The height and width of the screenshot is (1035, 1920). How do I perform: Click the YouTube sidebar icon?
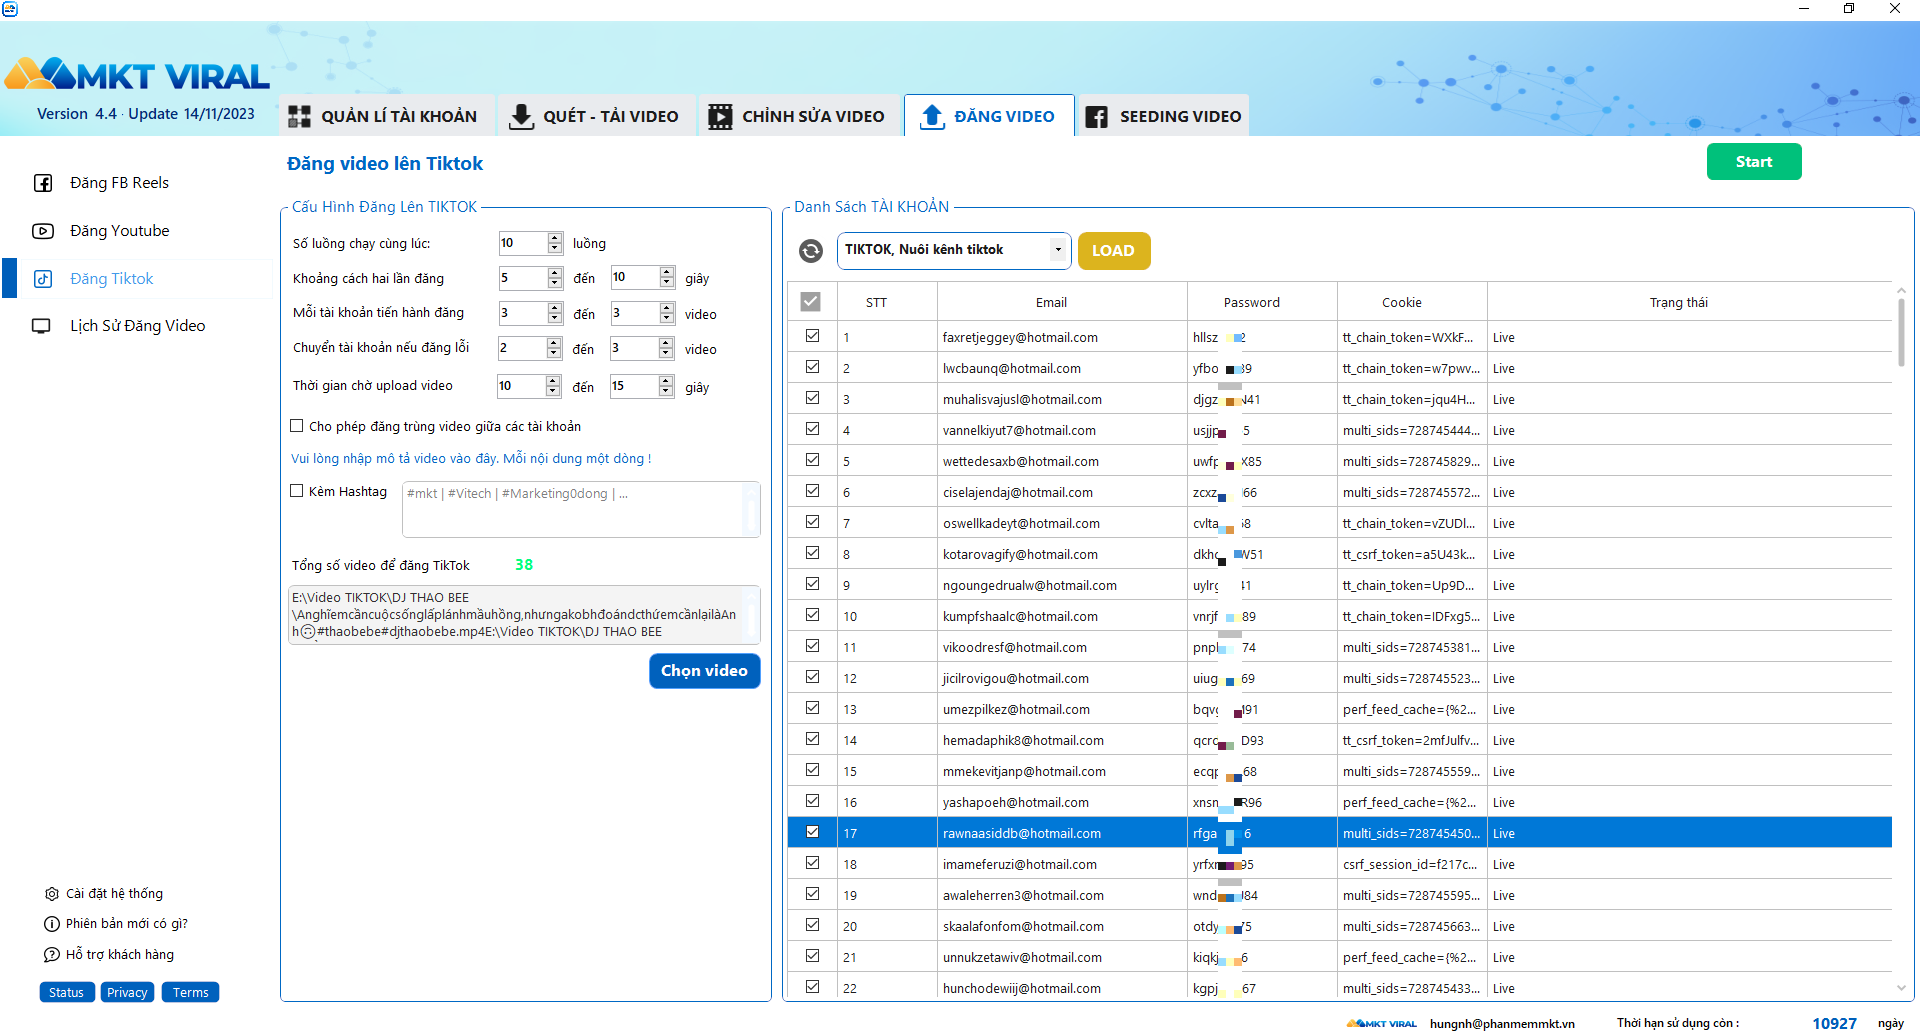pos(43,231)
